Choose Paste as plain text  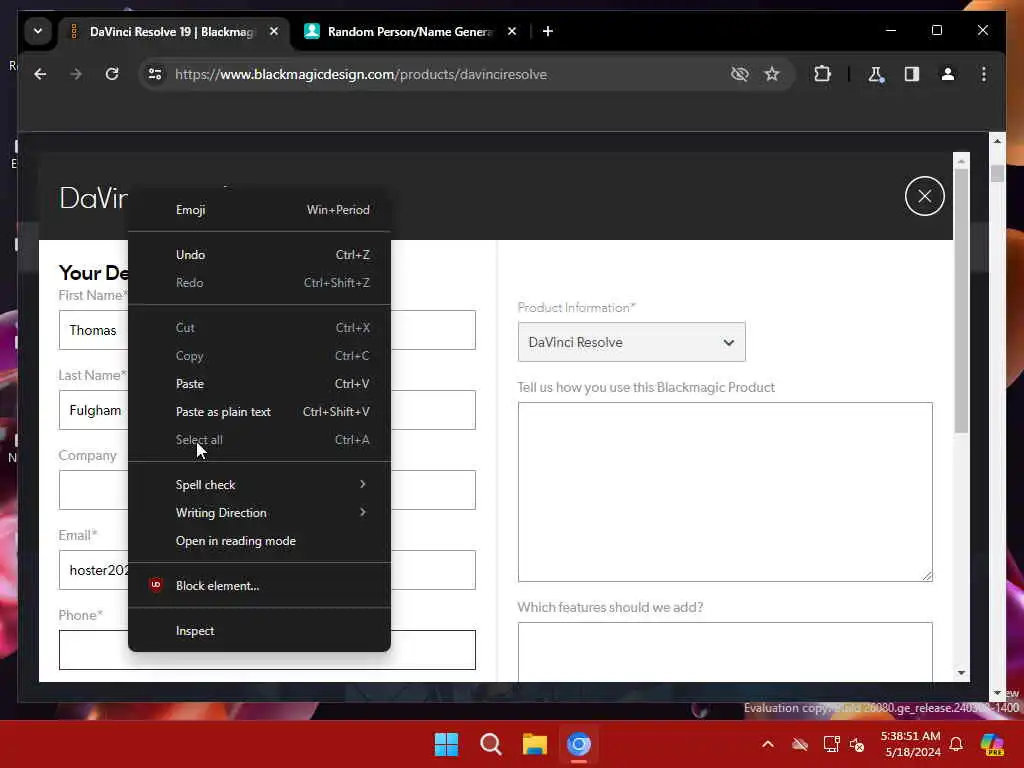259,412
